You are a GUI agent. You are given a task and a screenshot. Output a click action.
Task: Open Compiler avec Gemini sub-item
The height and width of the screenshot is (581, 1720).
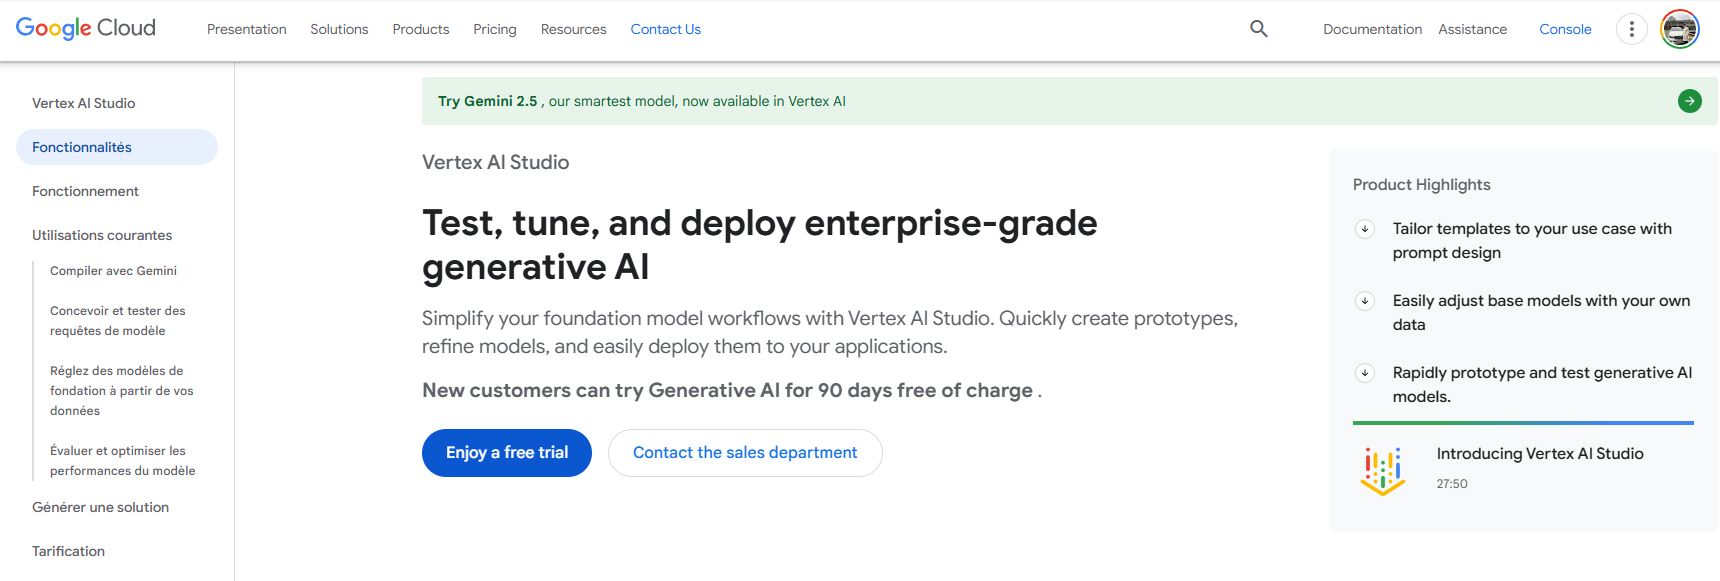coord(113,271)
